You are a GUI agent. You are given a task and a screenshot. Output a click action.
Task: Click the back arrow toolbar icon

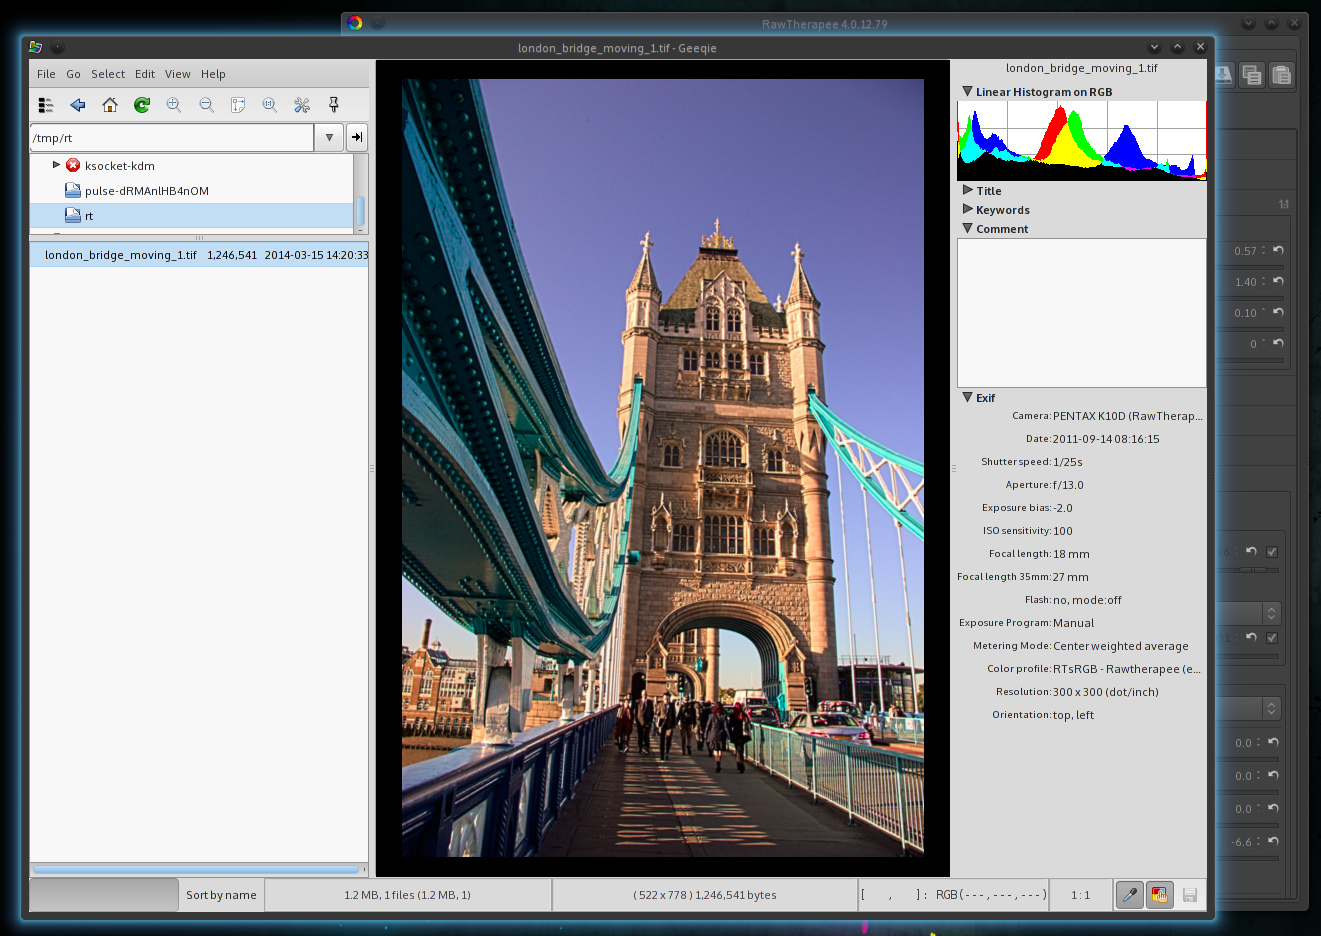pyautogui.click(x=78, y=105)
